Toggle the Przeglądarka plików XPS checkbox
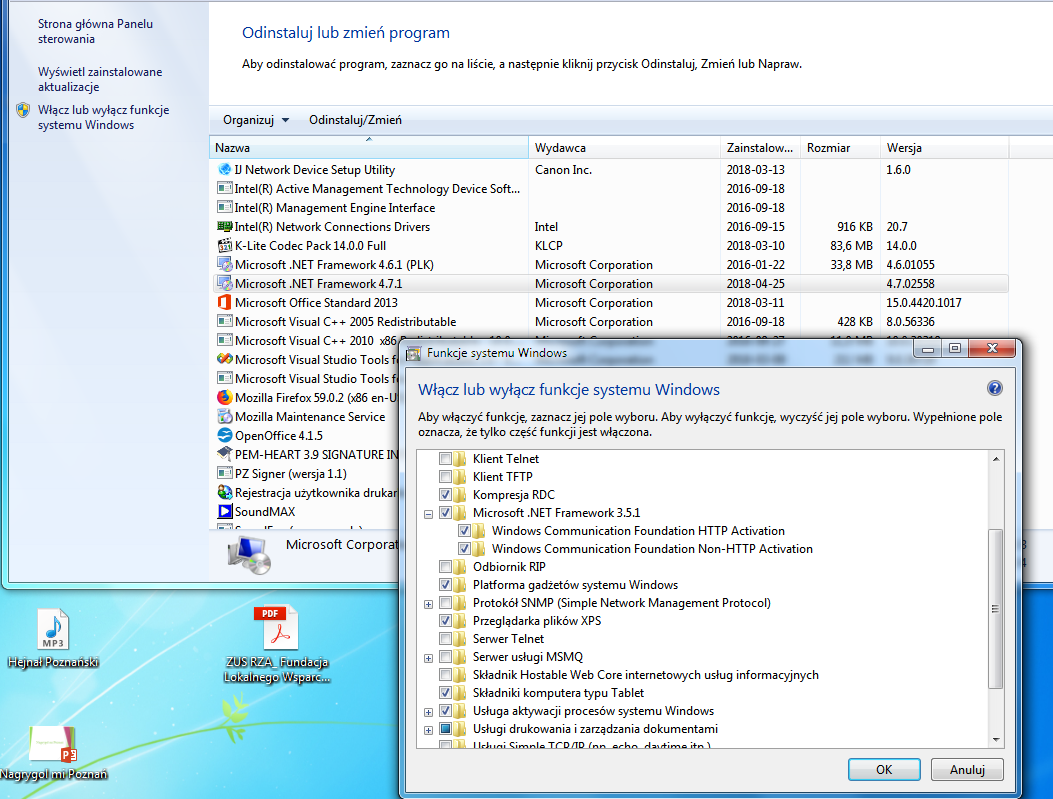The width and height of the screenshot is (1053, 799). pyautogui.click(x=445, y=621)
